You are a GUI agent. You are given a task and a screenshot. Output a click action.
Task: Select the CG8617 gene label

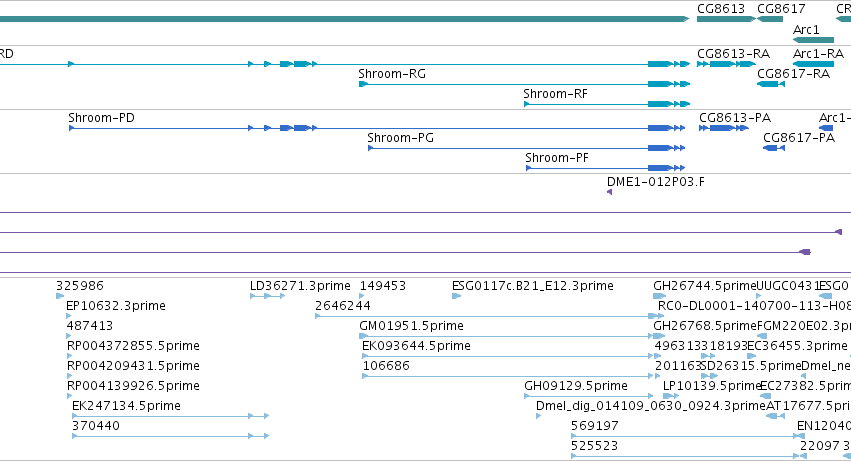point(781,9)
